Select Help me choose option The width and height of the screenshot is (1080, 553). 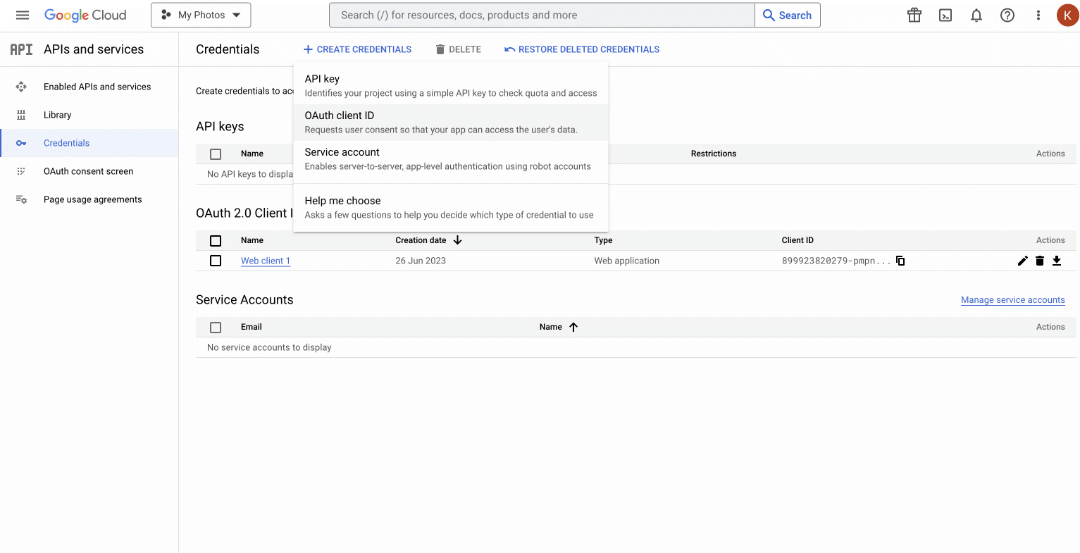pyautogui.click(x=451, y=207)
